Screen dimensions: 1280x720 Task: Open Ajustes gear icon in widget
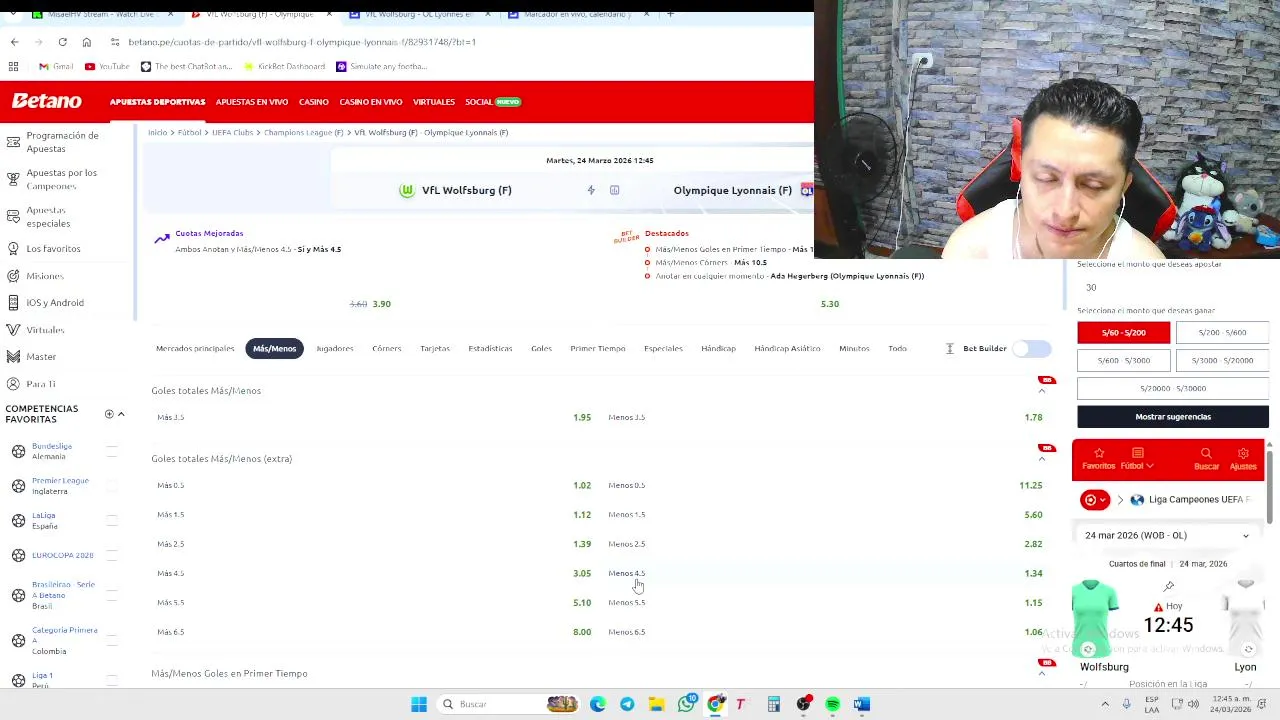pos(1243,453)
